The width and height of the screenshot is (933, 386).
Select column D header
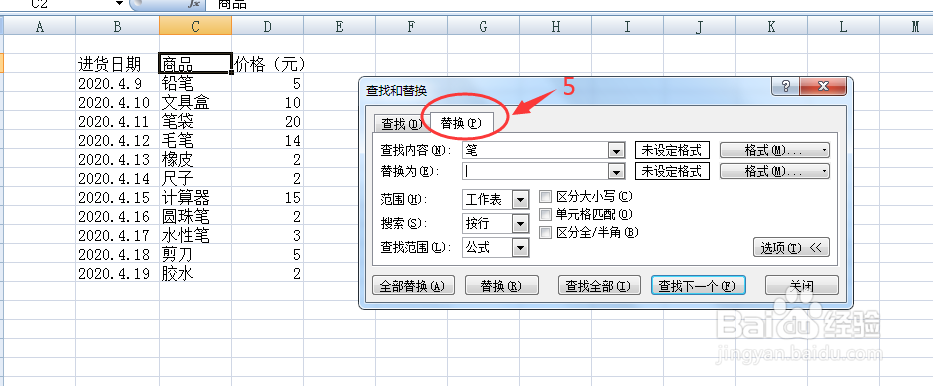[x=267, y=26]
